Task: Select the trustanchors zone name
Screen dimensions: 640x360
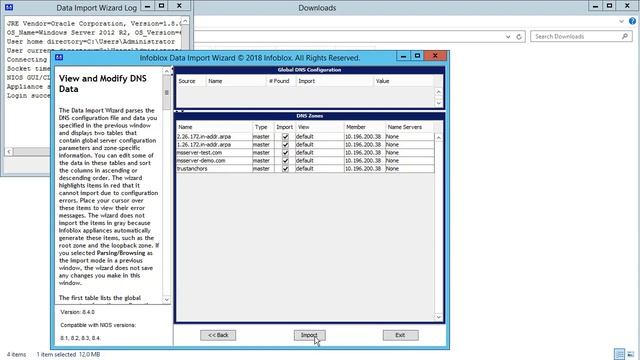Action: click(x=192, y=169)
